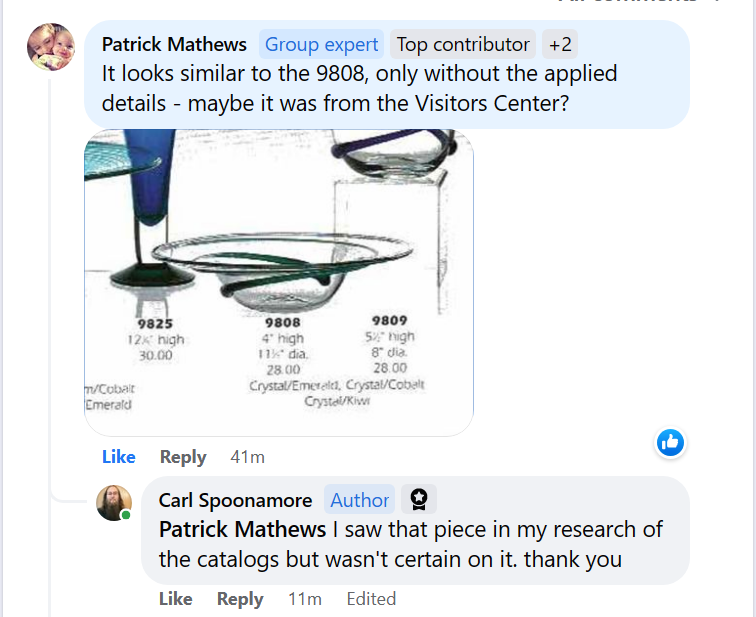Like Patrick Mathews' comment
The image size is (756, 617).
[x=118, y=457]
